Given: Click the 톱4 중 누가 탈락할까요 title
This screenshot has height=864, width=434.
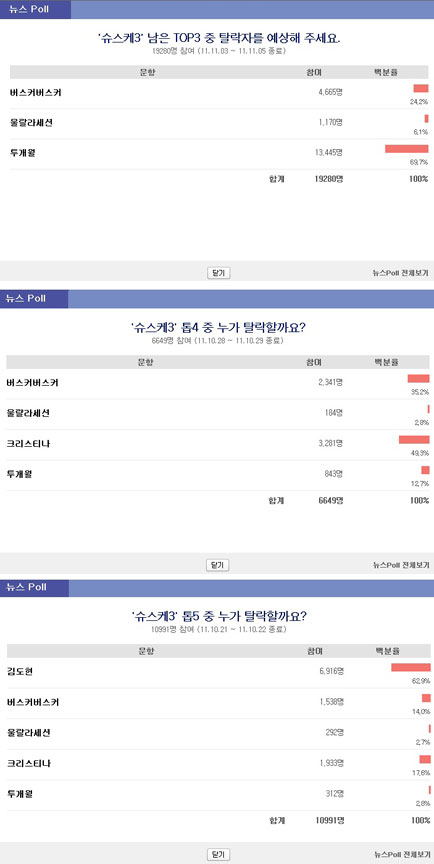Looking at the screenshot, I should point(218,328).
